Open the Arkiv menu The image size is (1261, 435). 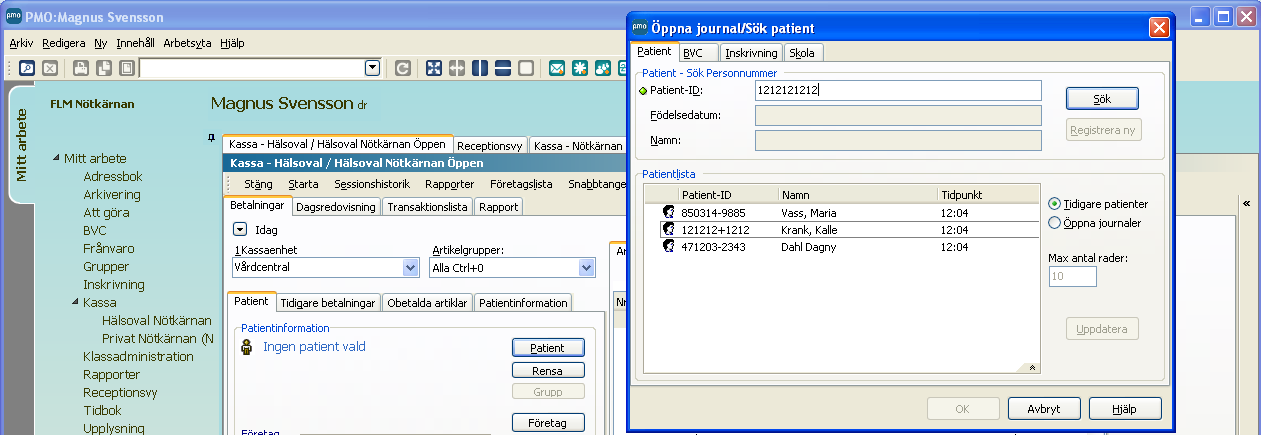coord(21,43)
